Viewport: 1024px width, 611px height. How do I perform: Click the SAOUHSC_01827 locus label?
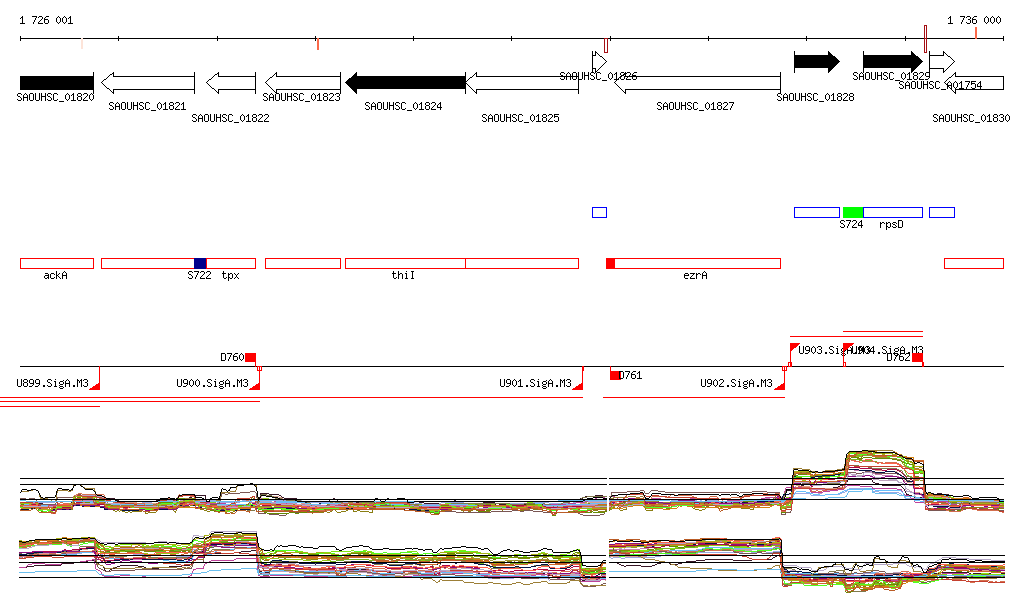(x=696, y=106)
